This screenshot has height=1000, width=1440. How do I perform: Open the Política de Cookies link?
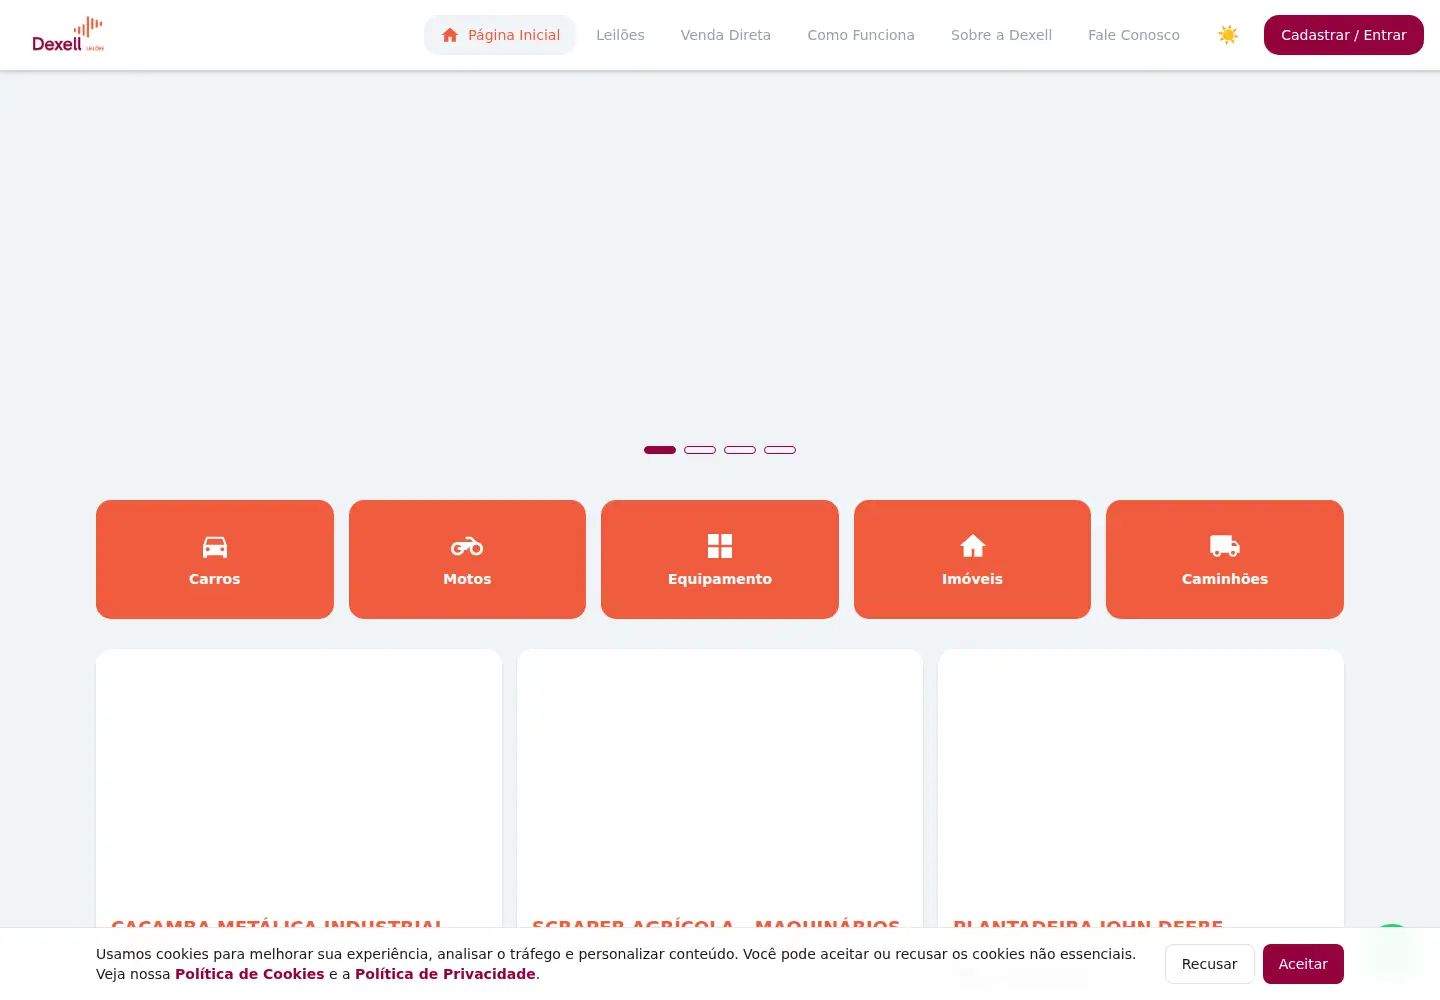(250, 974)
